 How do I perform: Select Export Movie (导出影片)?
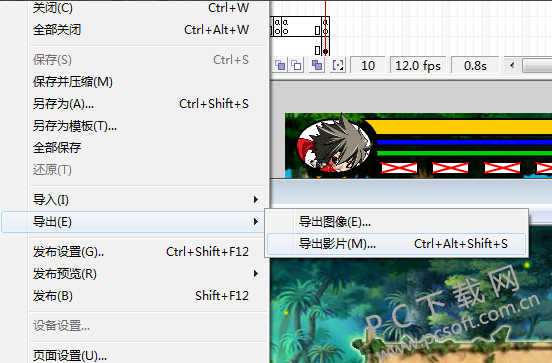click(396, 244)
